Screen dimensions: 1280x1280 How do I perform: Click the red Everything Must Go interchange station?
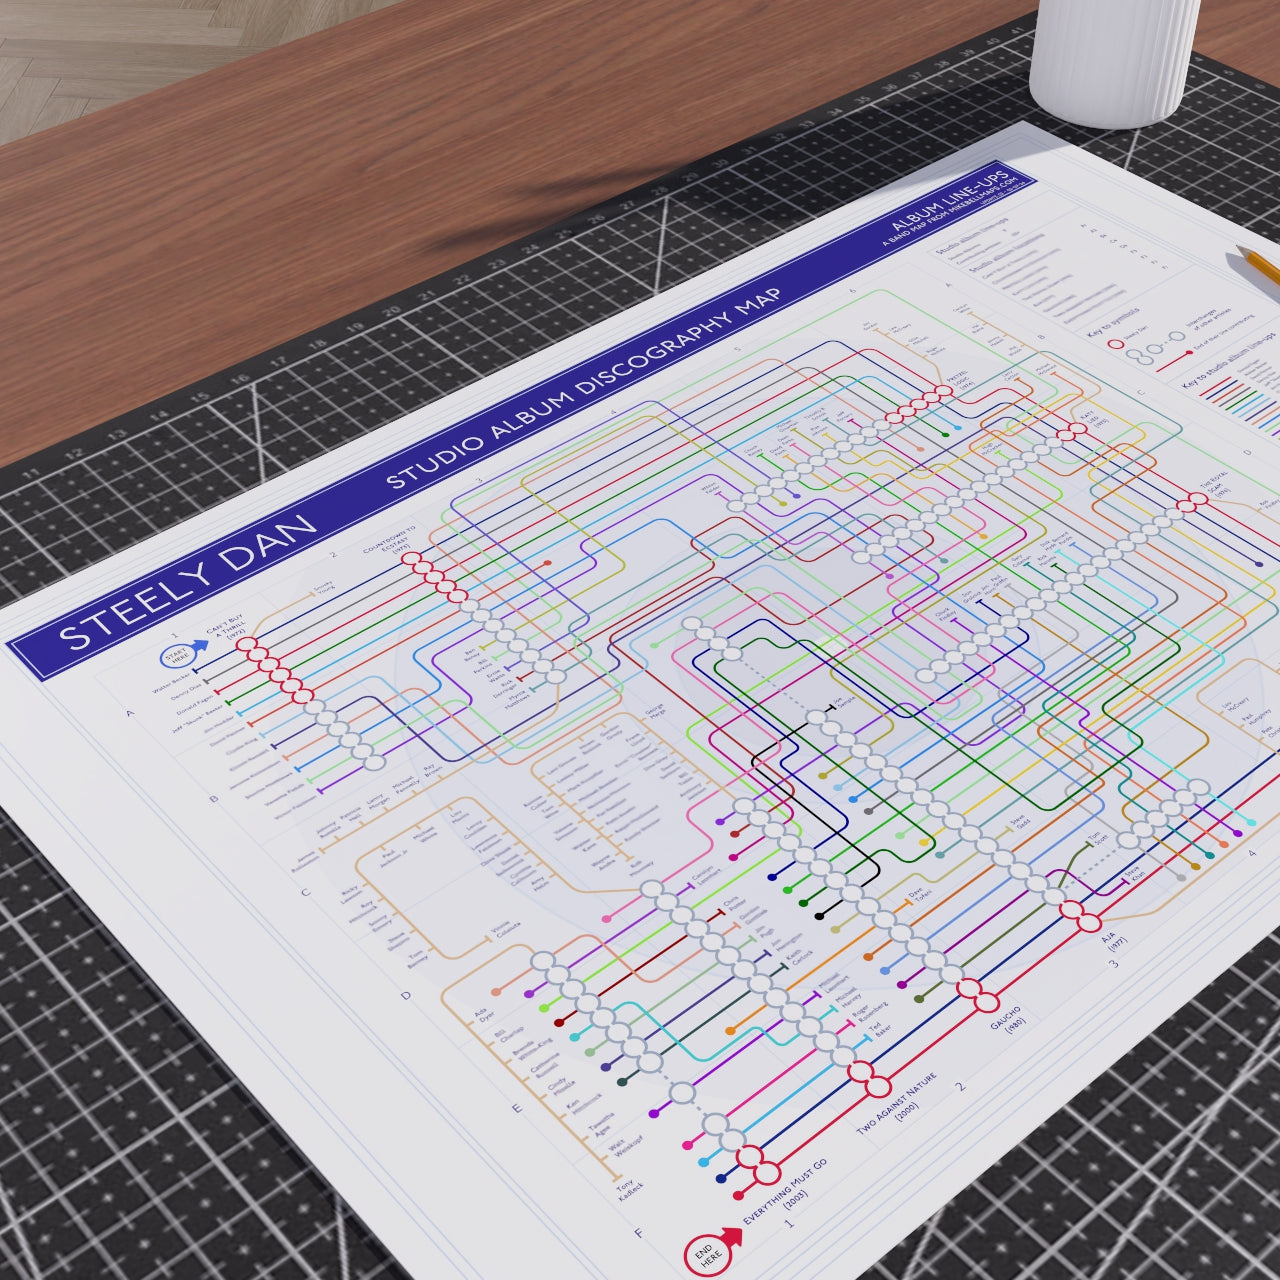(757, 1165)
